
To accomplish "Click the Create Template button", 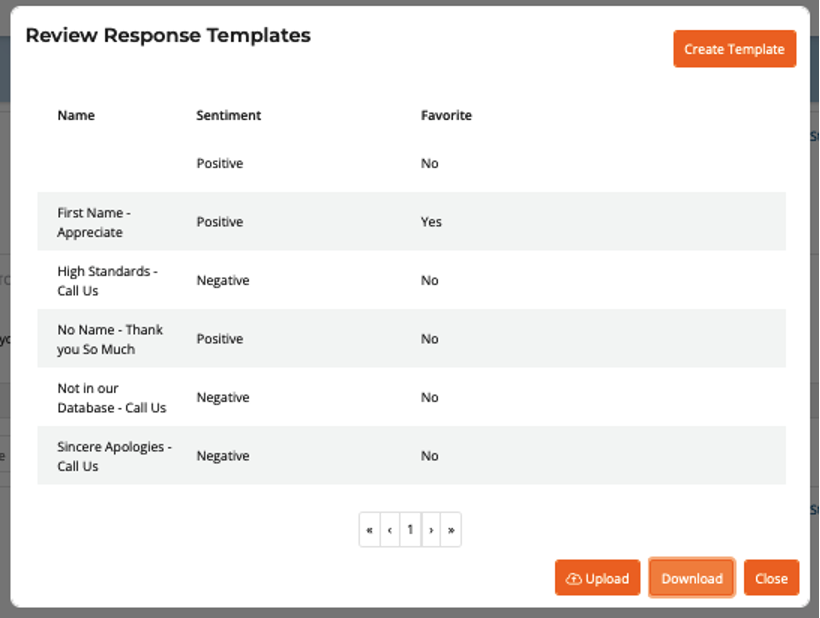I will click(x=734, y=49).
